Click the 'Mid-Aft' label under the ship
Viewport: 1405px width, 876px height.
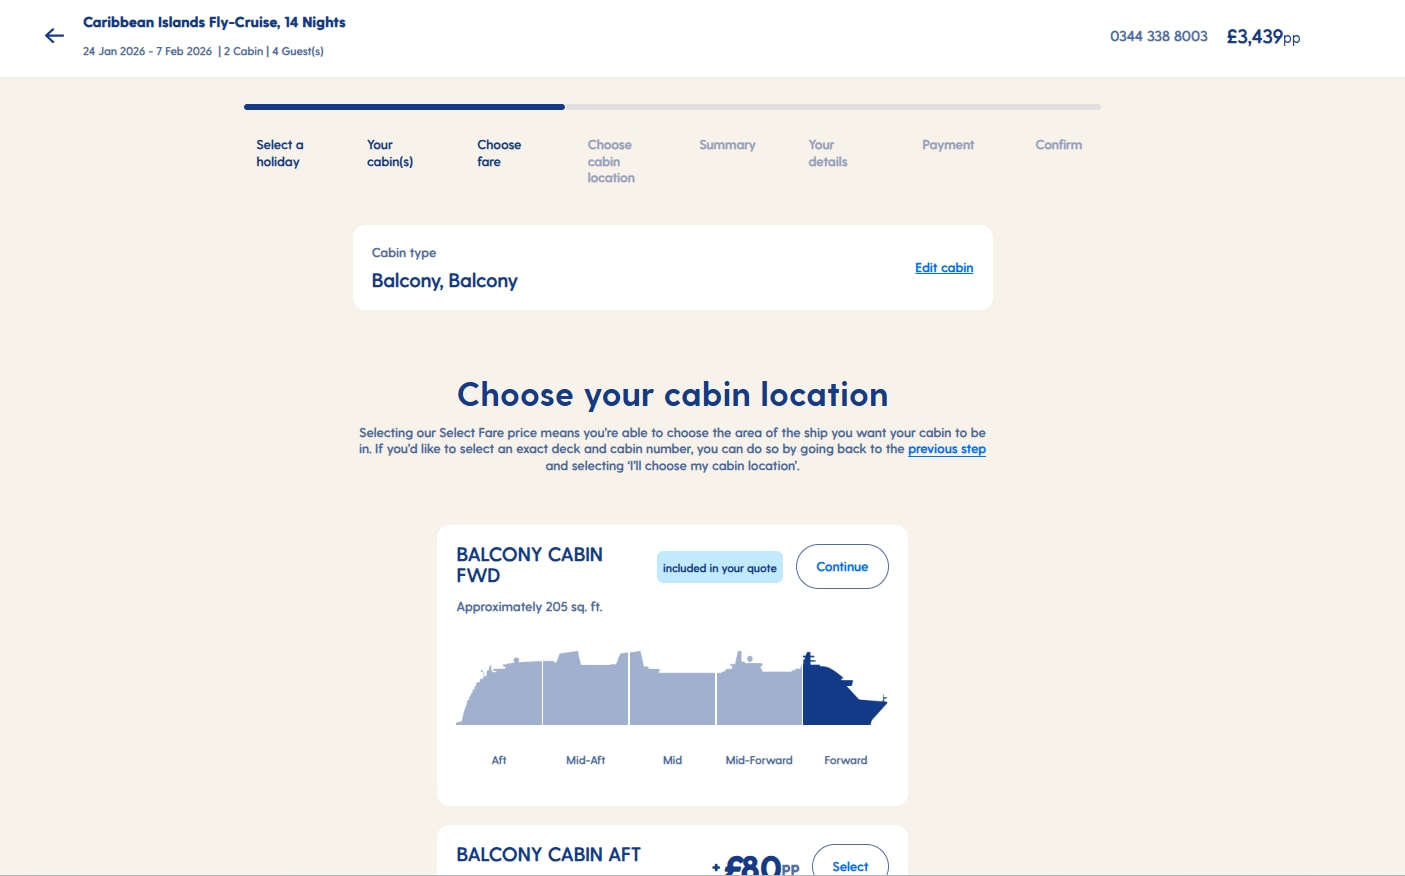[x=586, y=760]
